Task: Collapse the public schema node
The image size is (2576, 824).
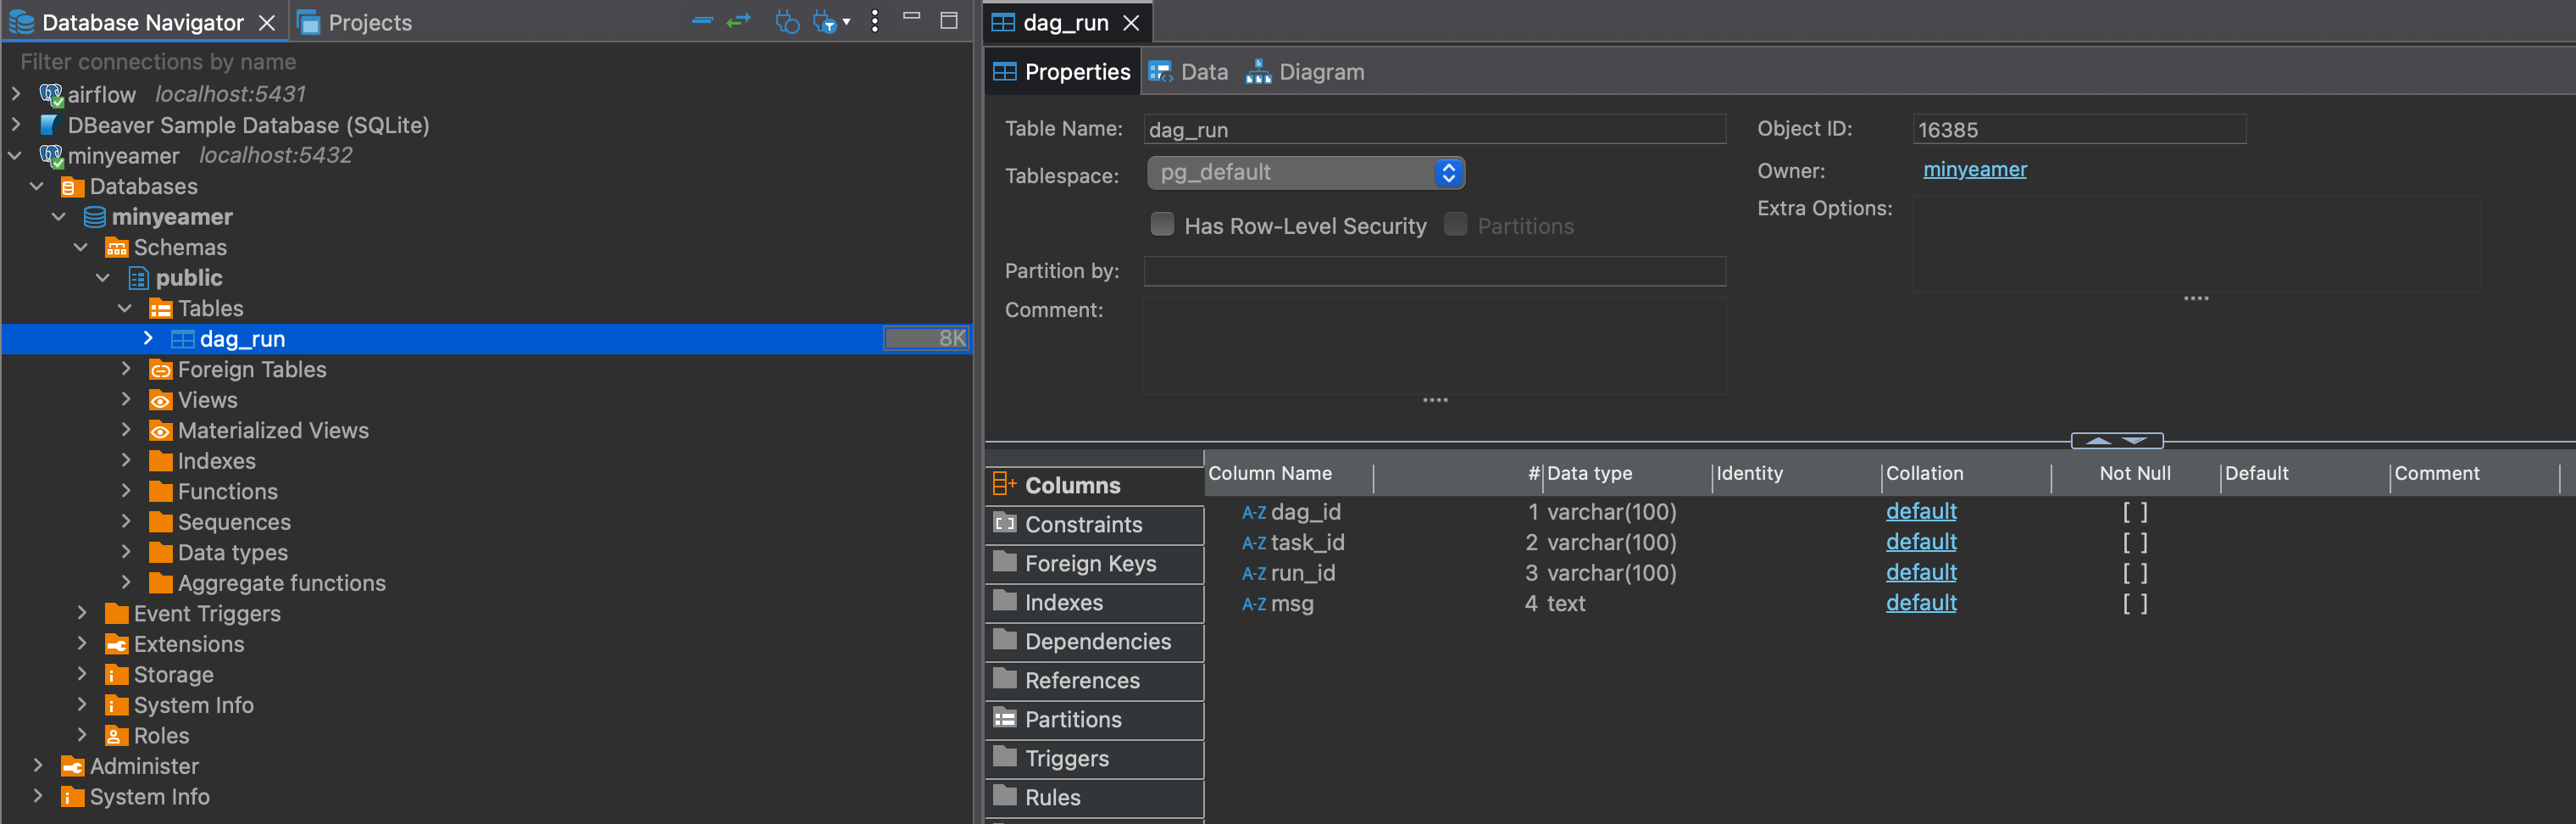Action: pos(103,278)
